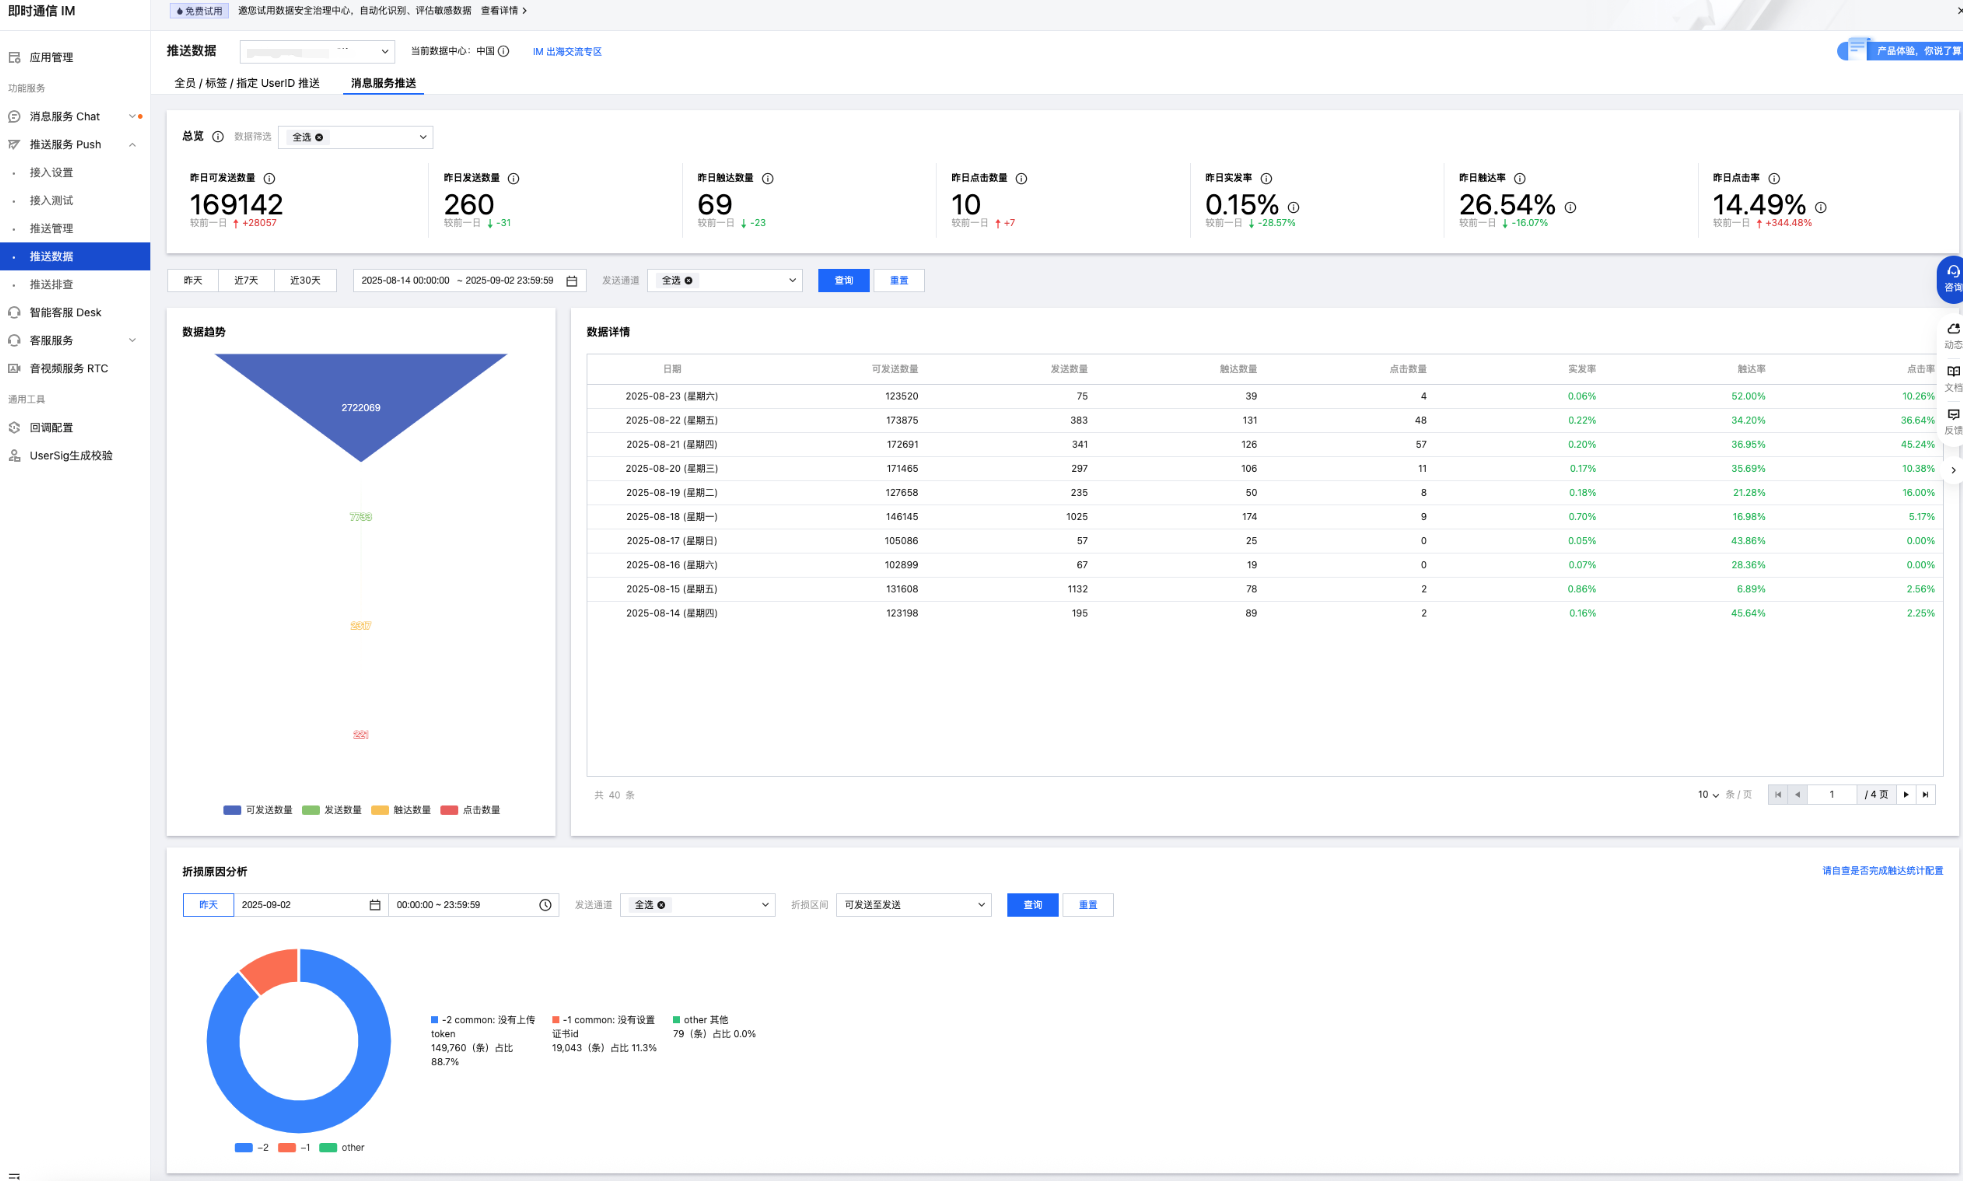Screen dimensions: 1963x1181
Task: Click info icon next to 总览 title
Action: pyautogui.click(x=217, y=137)
